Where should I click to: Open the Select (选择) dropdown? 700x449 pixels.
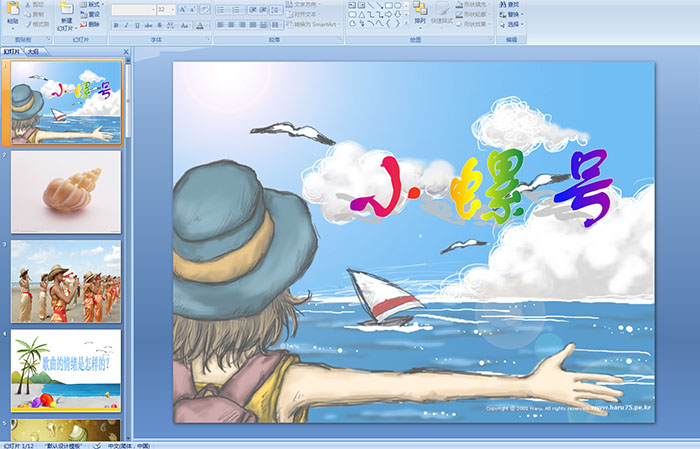point(512,25)
